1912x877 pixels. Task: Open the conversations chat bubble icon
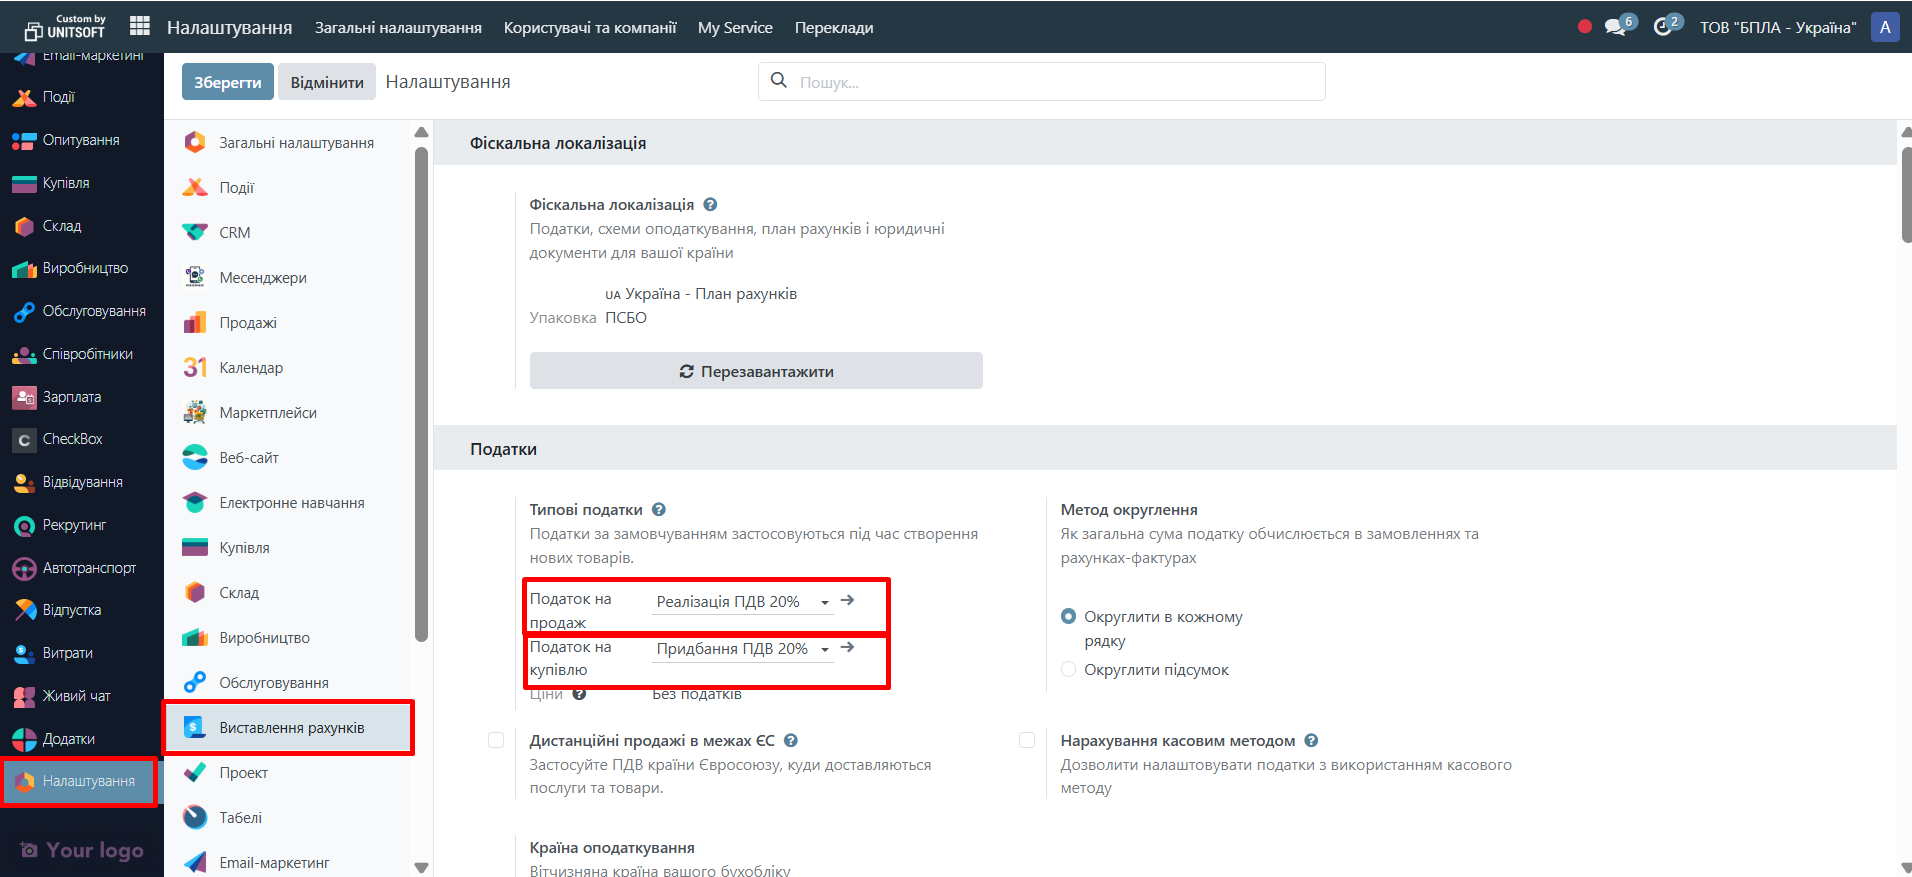click(x=1615, y=27)
